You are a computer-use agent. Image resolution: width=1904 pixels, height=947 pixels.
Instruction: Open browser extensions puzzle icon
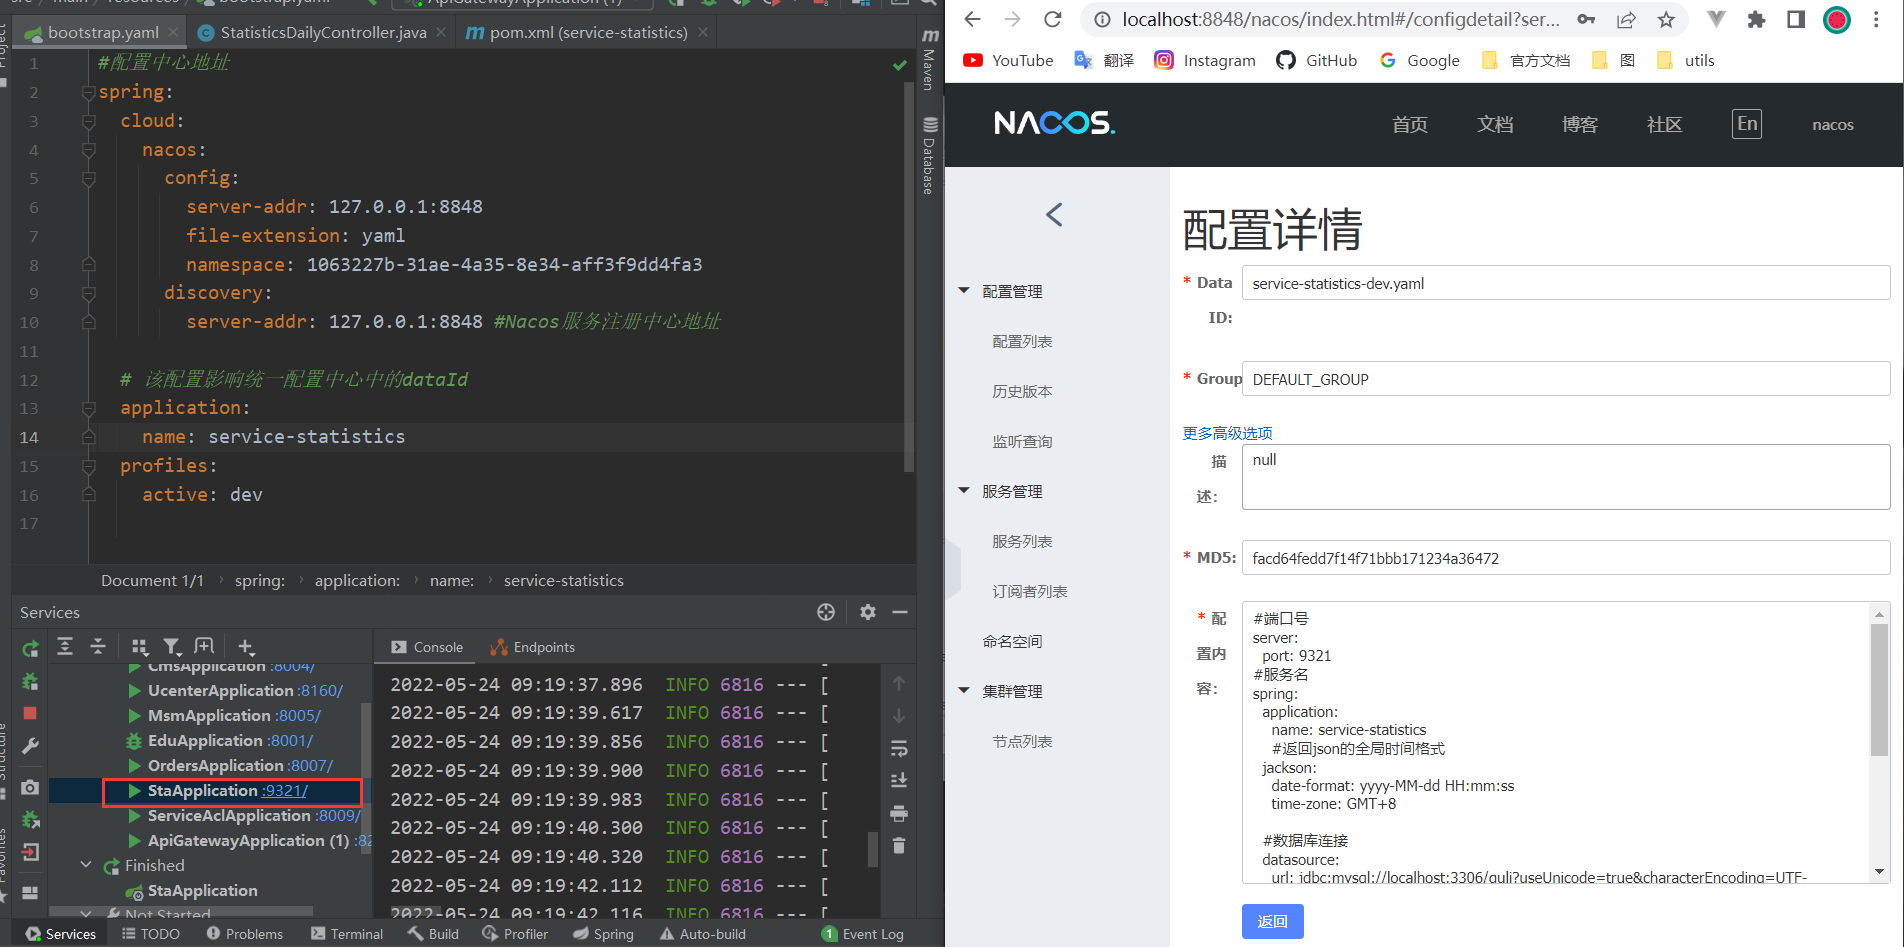click(x=1756, y=19)
